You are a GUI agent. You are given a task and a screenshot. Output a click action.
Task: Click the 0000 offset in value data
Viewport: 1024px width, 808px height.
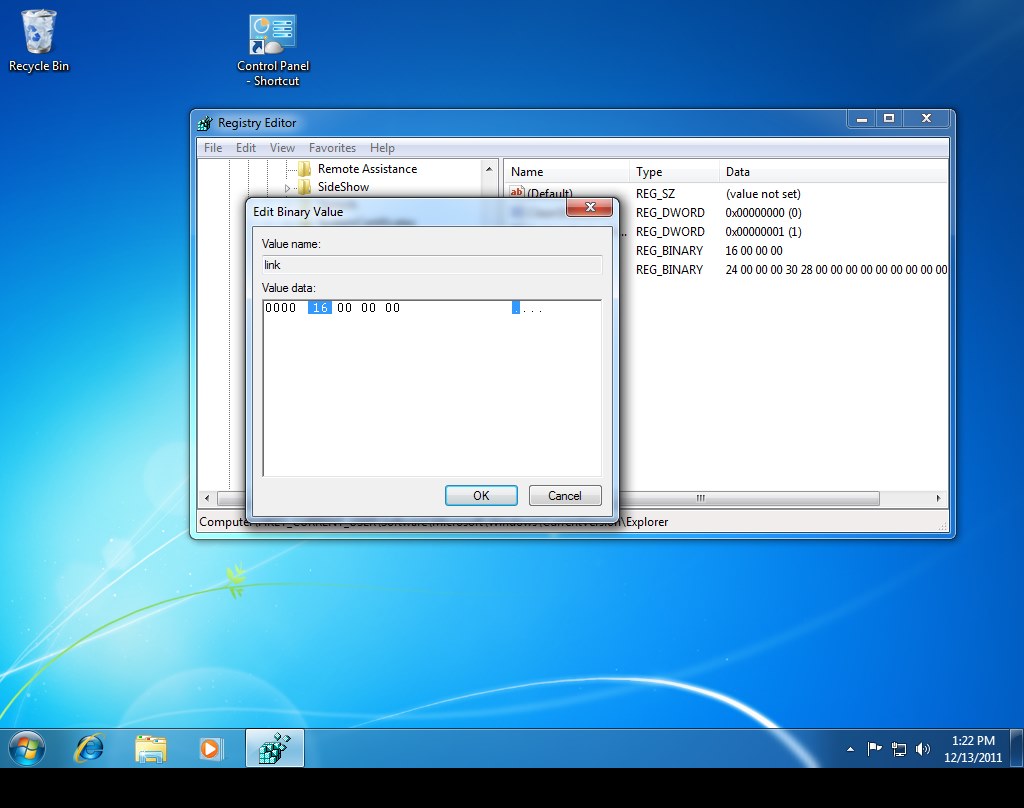point(281,308)
